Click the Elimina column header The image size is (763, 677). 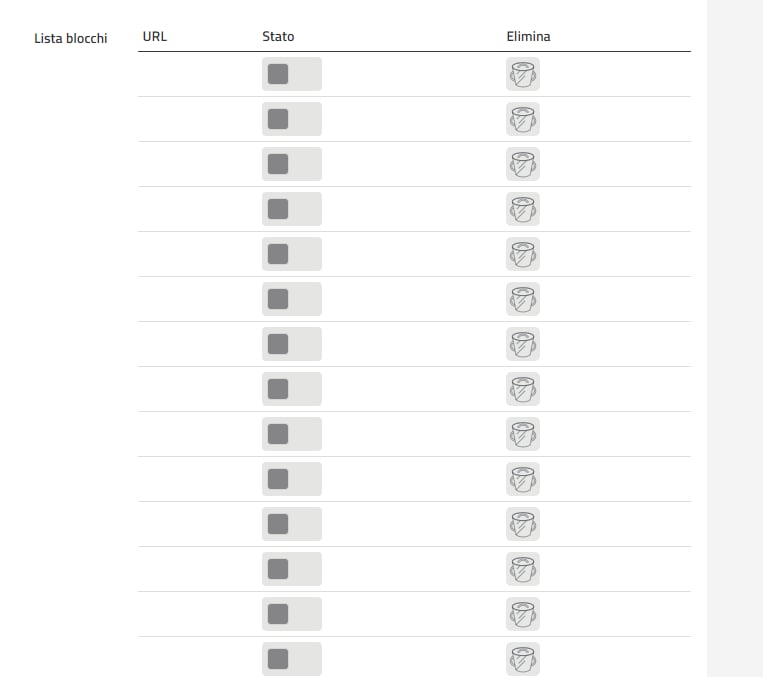[528, 37]
